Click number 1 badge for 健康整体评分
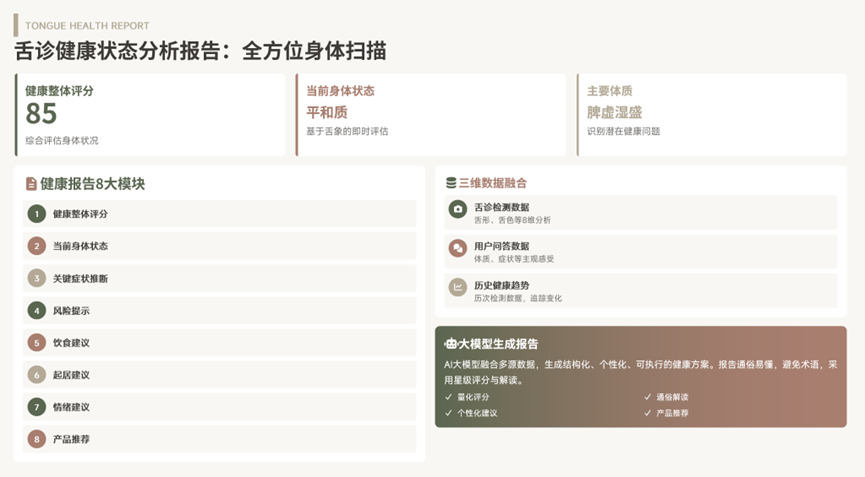 tap(37, 214)
